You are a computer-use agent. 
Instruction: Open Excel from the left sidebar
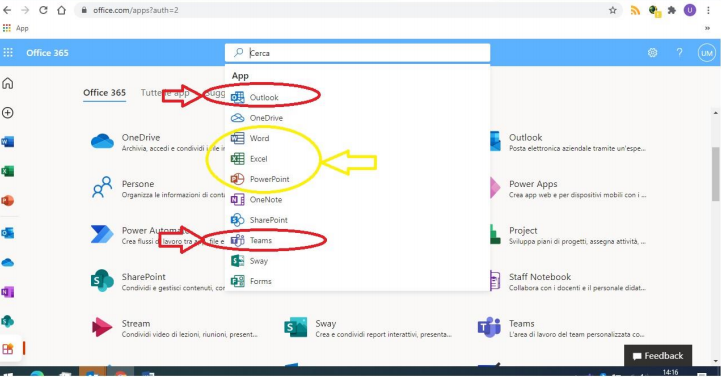pos(8,171)
